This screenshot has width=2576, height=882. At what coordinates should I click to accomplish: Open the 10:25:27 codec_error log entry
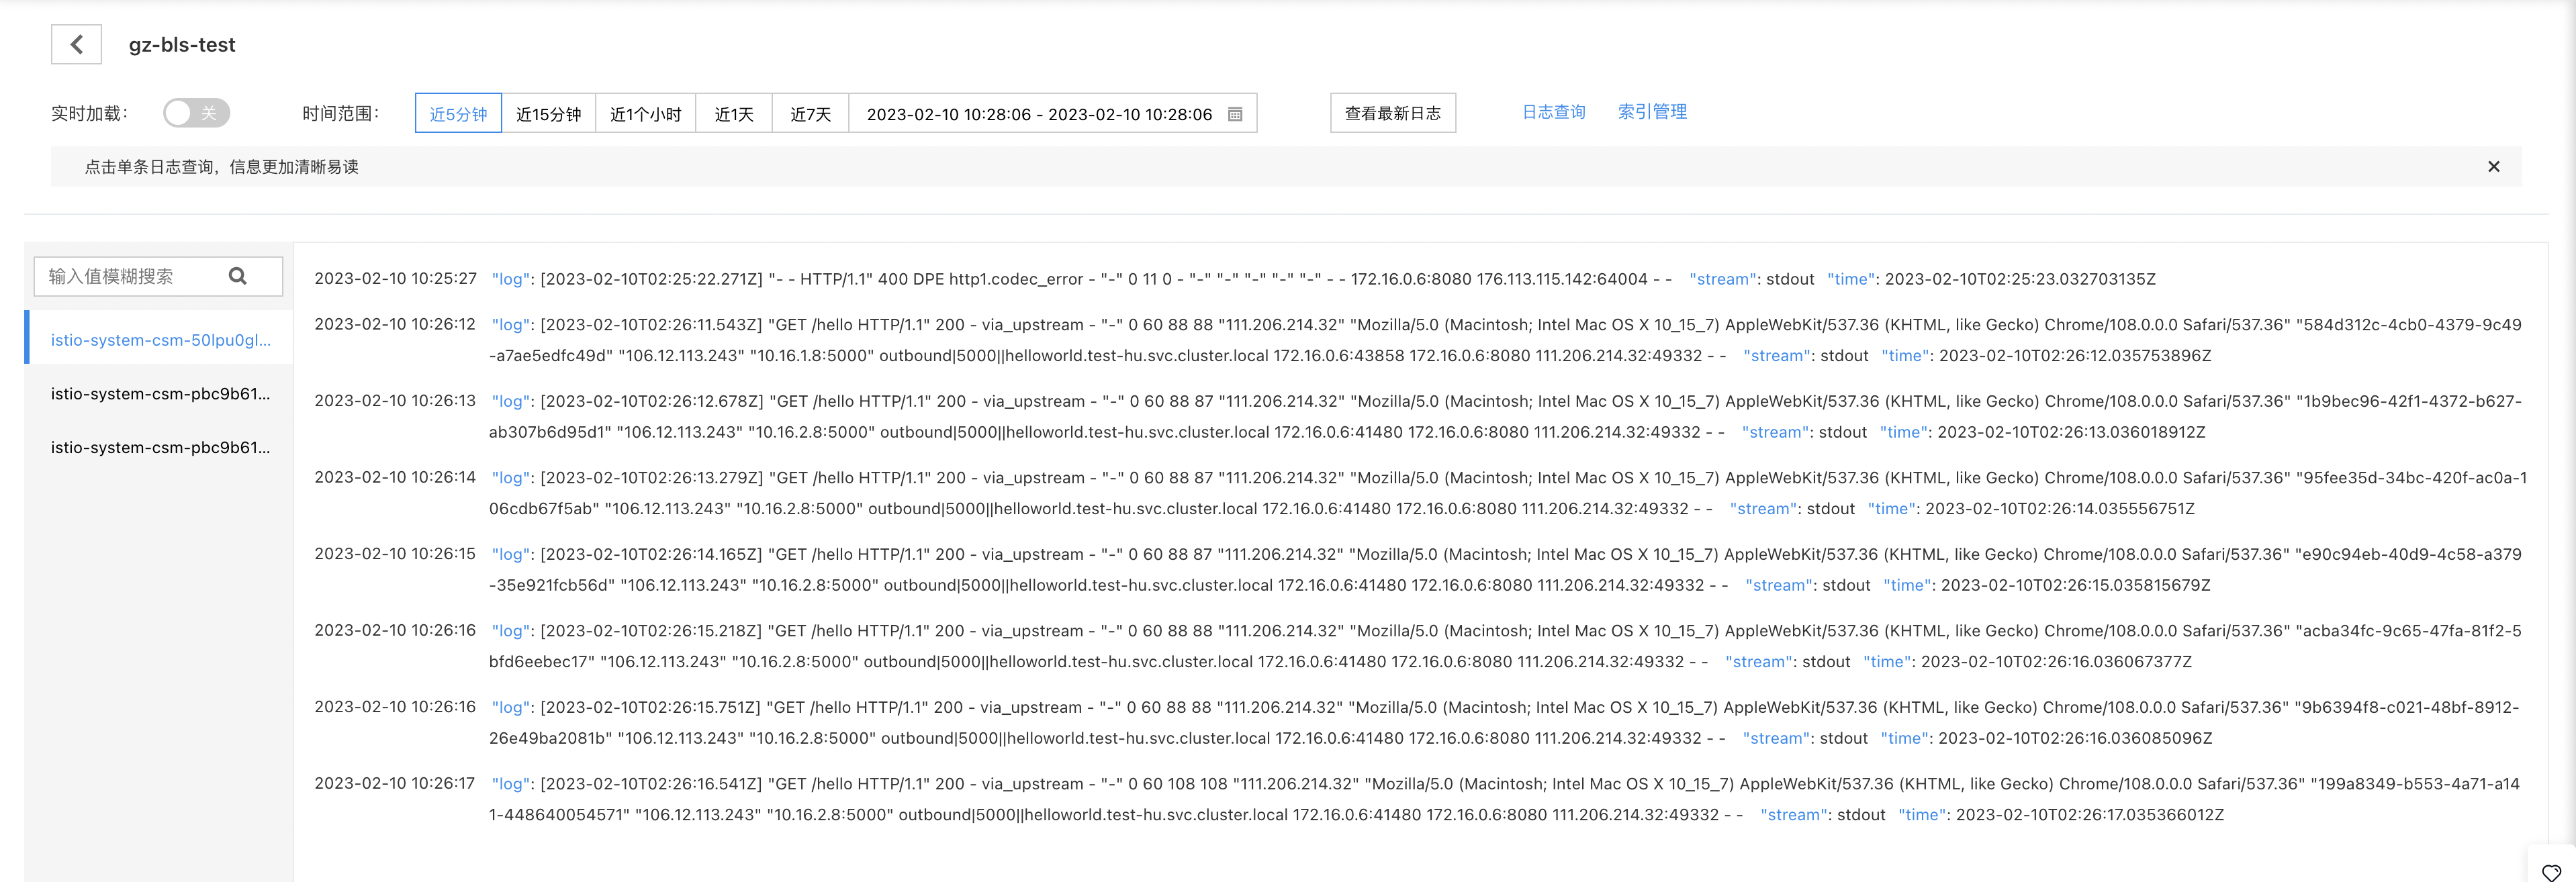pyautogui.click(x=1234, y=279)
